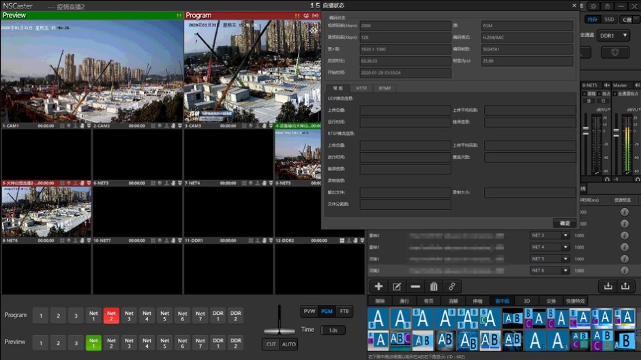Expand the DDR1 dropdown

coord(613,36)
